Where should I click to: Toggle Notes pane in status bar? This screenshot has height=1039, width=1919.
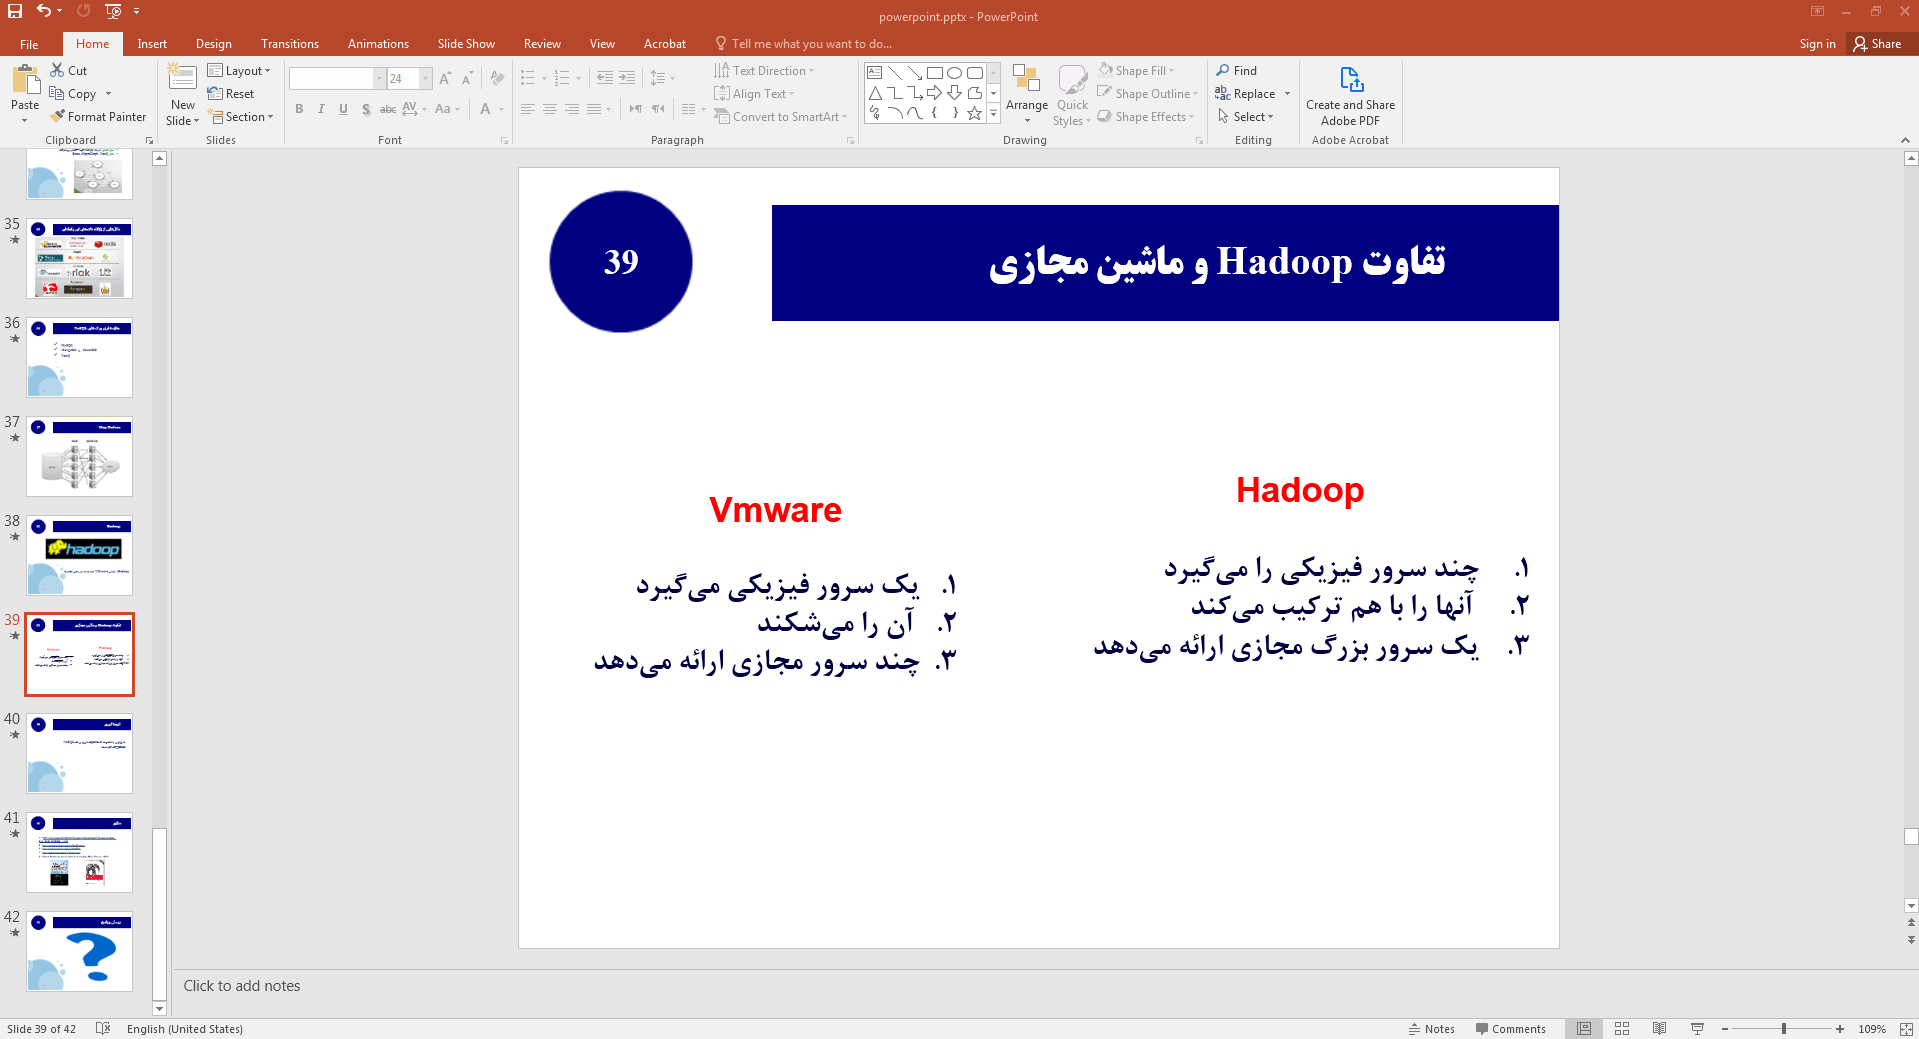click(1431, 1029)
